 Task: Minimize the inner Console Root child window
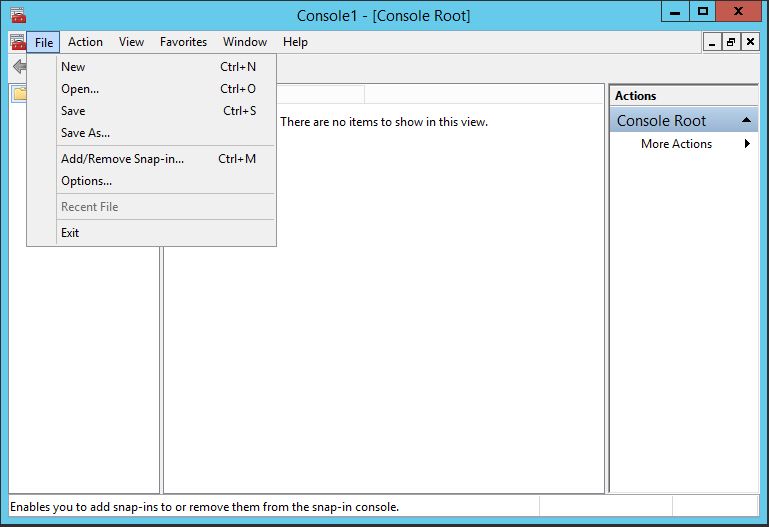(711, 42)
